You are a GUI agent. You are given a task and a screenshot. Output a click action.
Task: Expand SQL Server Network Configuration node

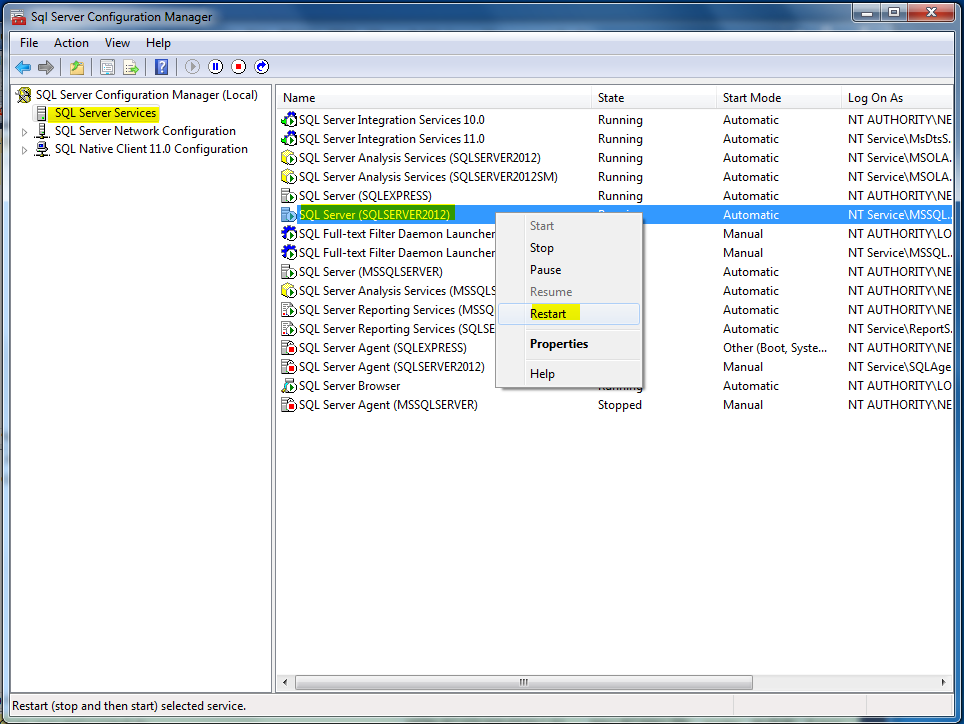(24, 132)
